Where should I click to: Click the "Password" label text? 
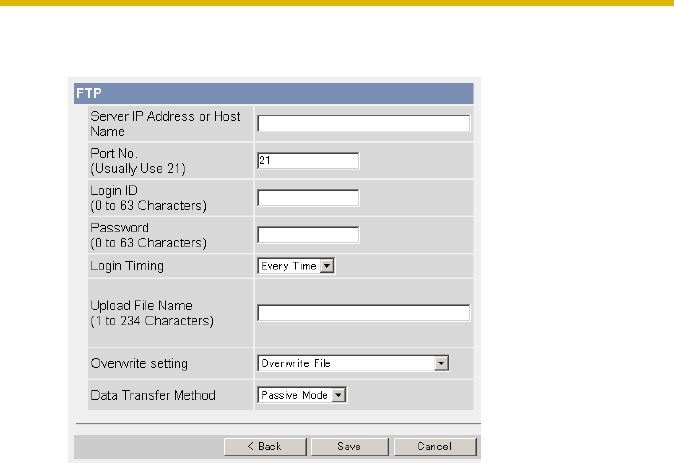(x=119, y=228)
